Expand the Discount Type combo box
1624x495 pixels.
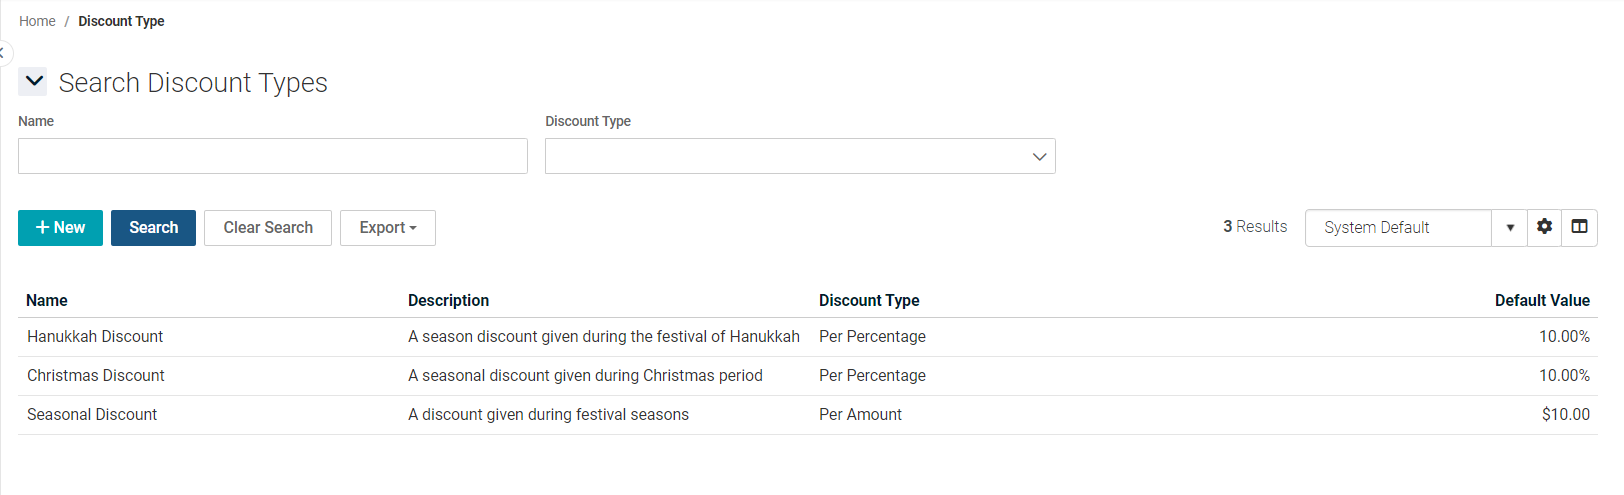800,156
